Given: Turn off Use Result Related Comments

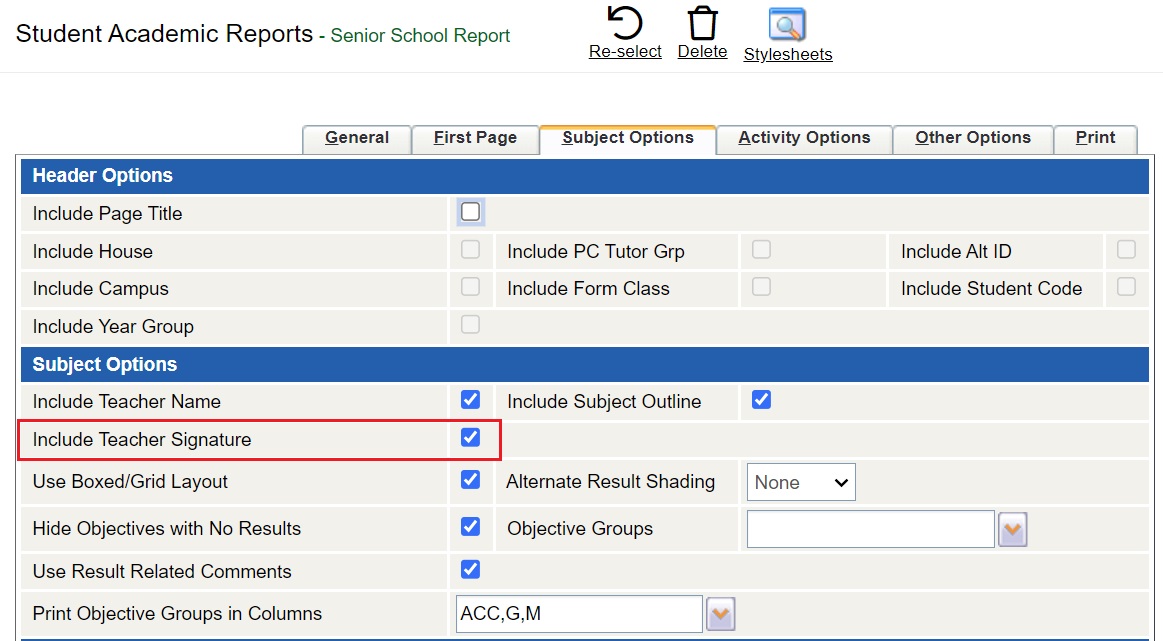Looking at the screenshot, I should coord(470,570).
